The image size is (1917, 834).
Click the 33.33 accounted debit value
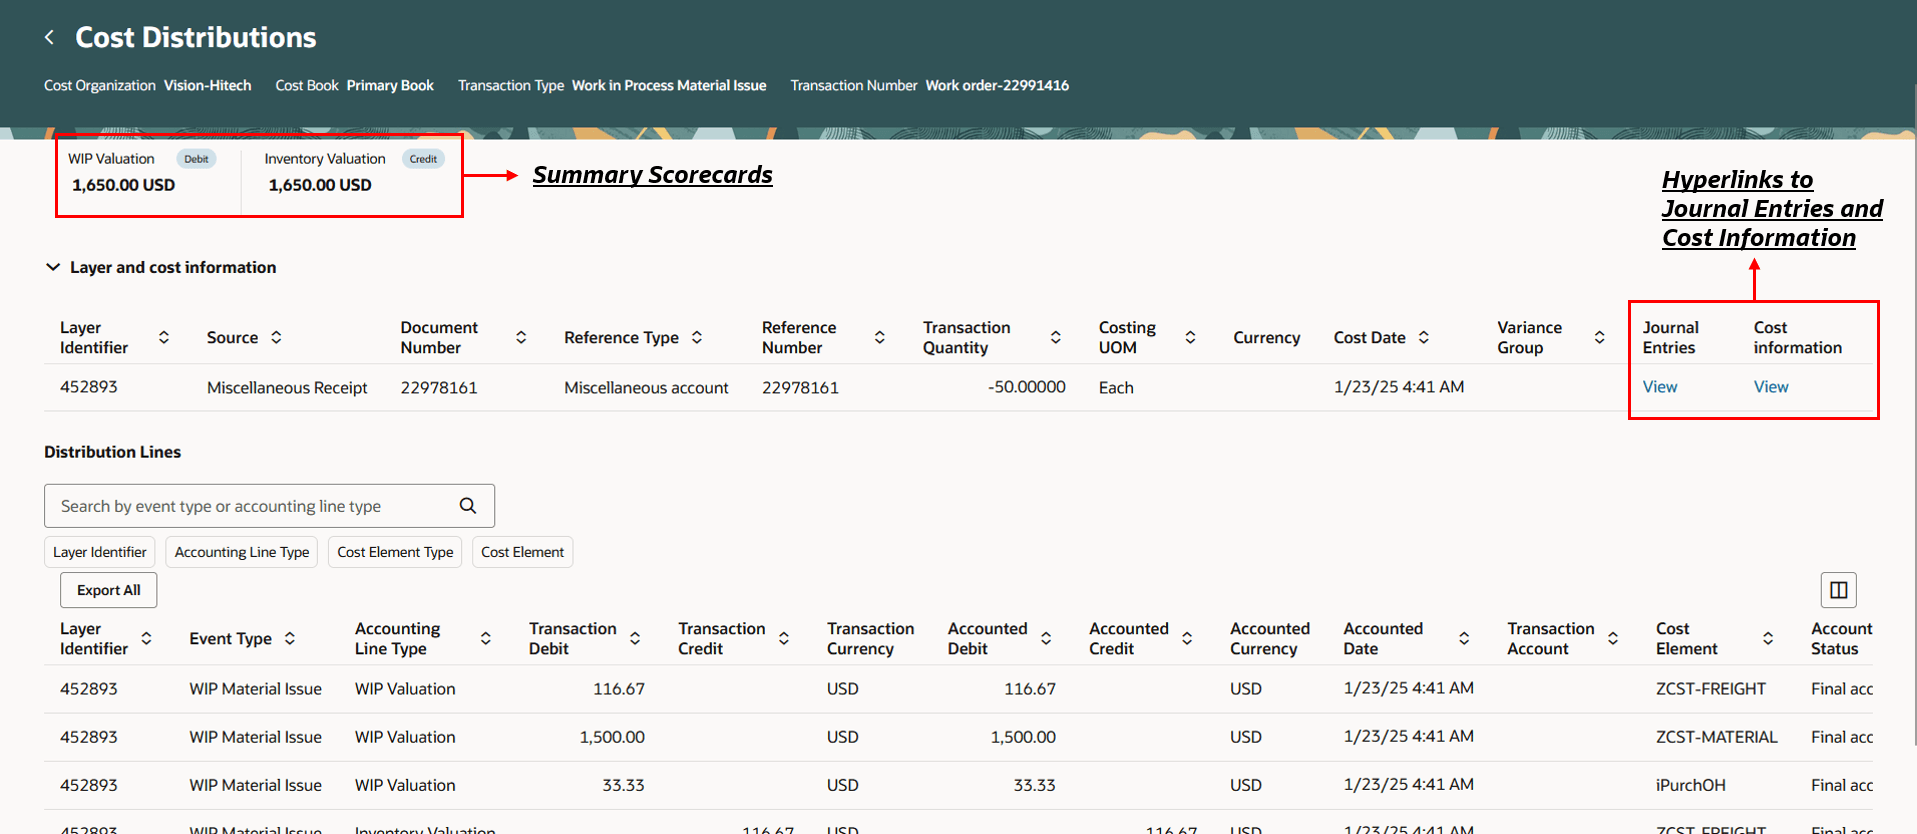[x=1035, y=785]
